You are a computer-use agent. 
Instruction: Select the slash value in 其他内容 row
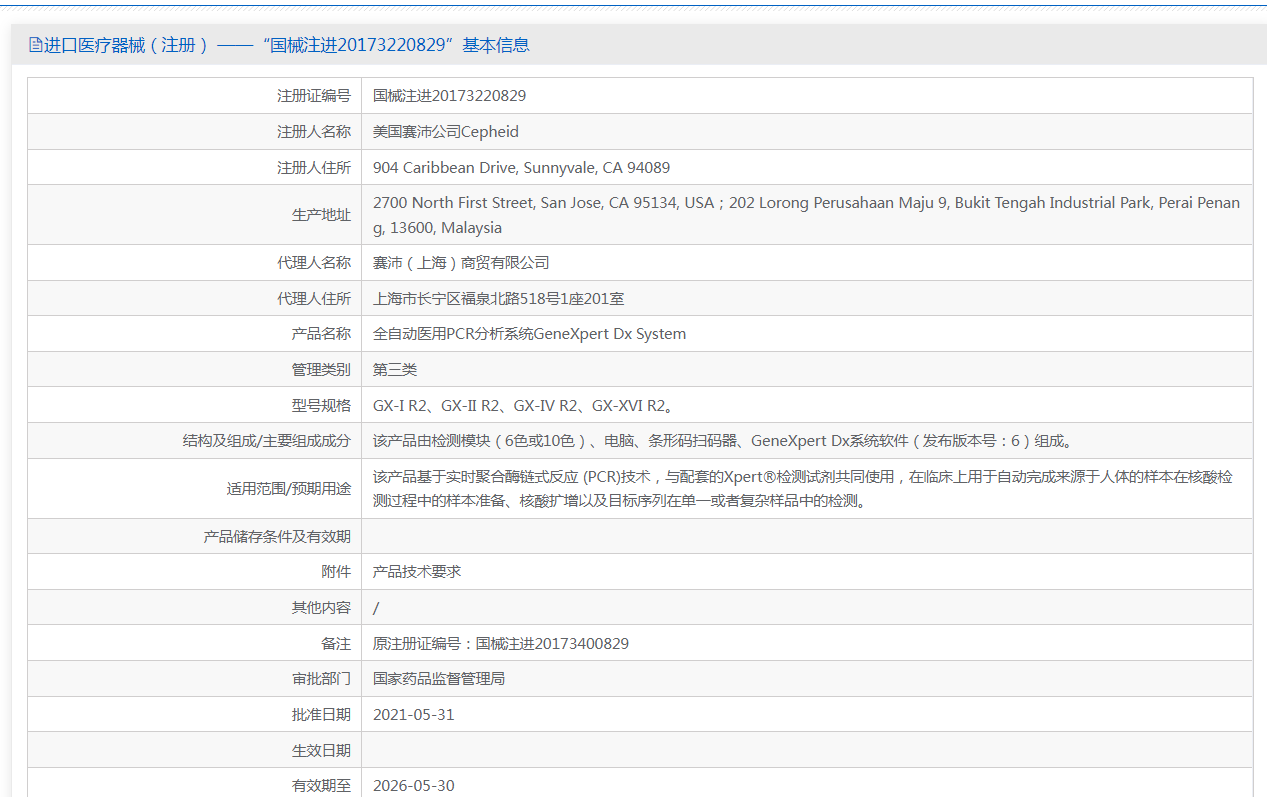click(376, 608)
